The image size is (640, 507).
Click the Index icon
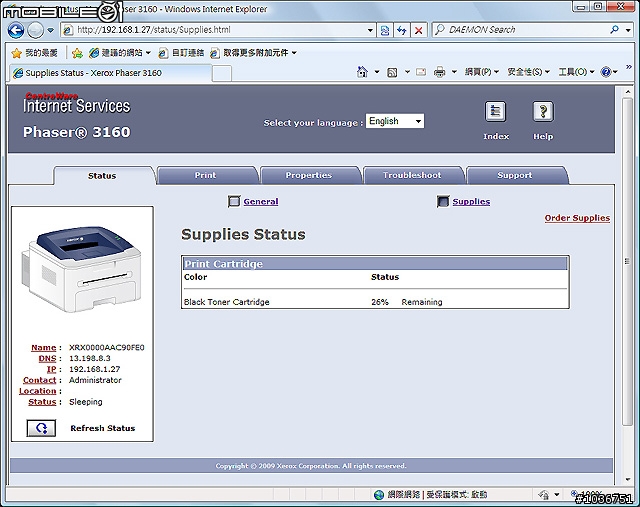(x=496, y=111)
